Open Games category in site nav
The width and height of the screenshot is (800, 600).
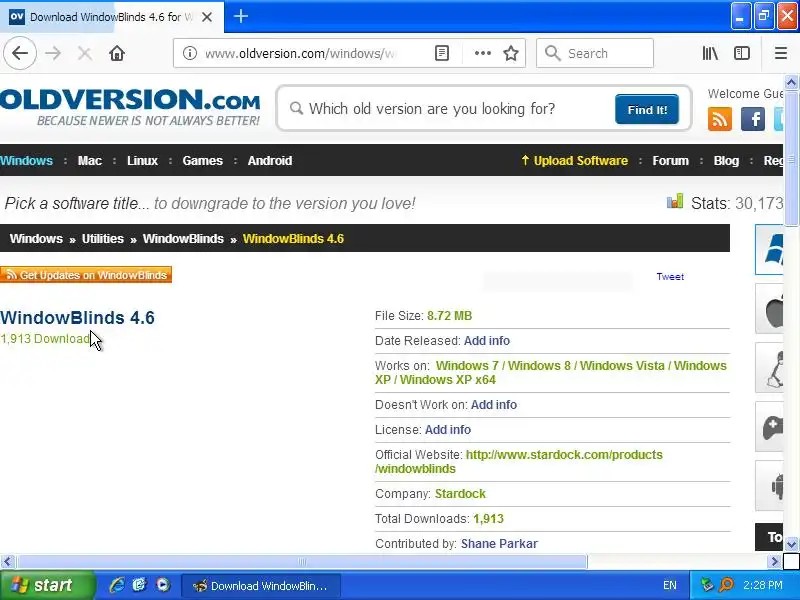(203, 160)
